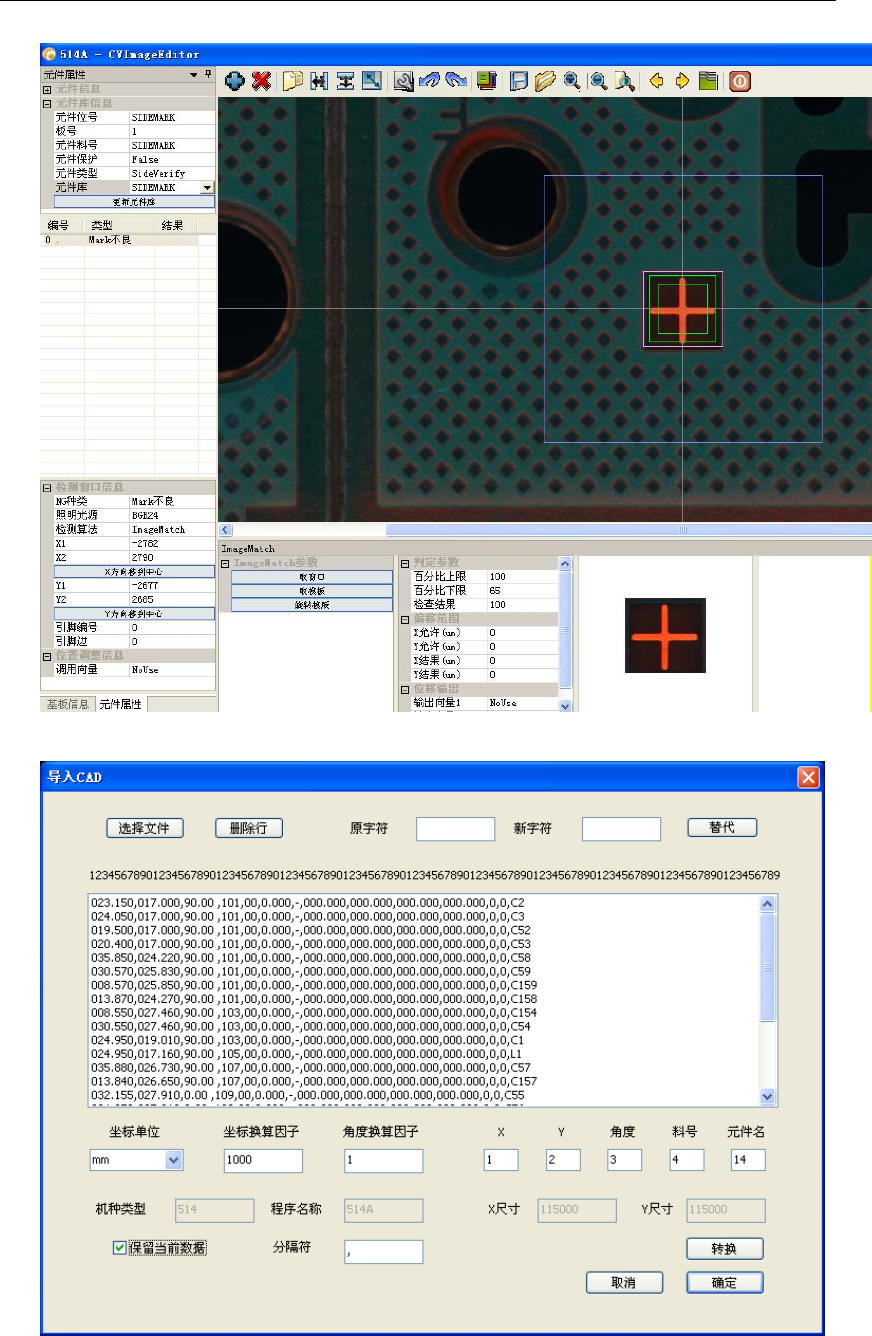Image resolution: width=872 pixels, height=1336 pixels.
Task: Switch to the 元件属性 tab
Action: pos(121,704)
